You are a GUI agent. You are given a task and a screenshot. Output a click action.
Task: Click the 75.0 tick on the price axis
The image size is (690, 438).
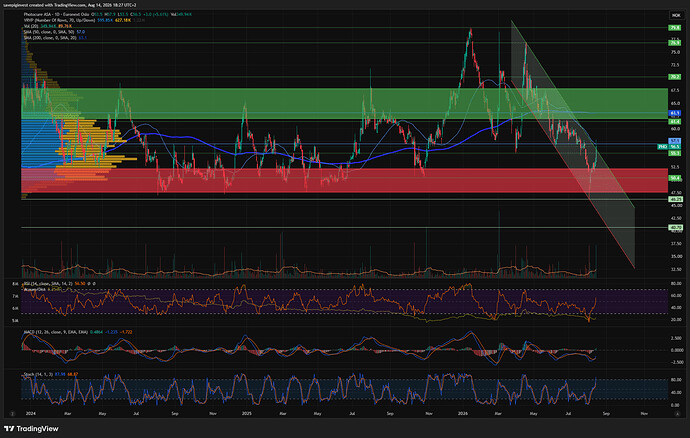tap(675, 52)
